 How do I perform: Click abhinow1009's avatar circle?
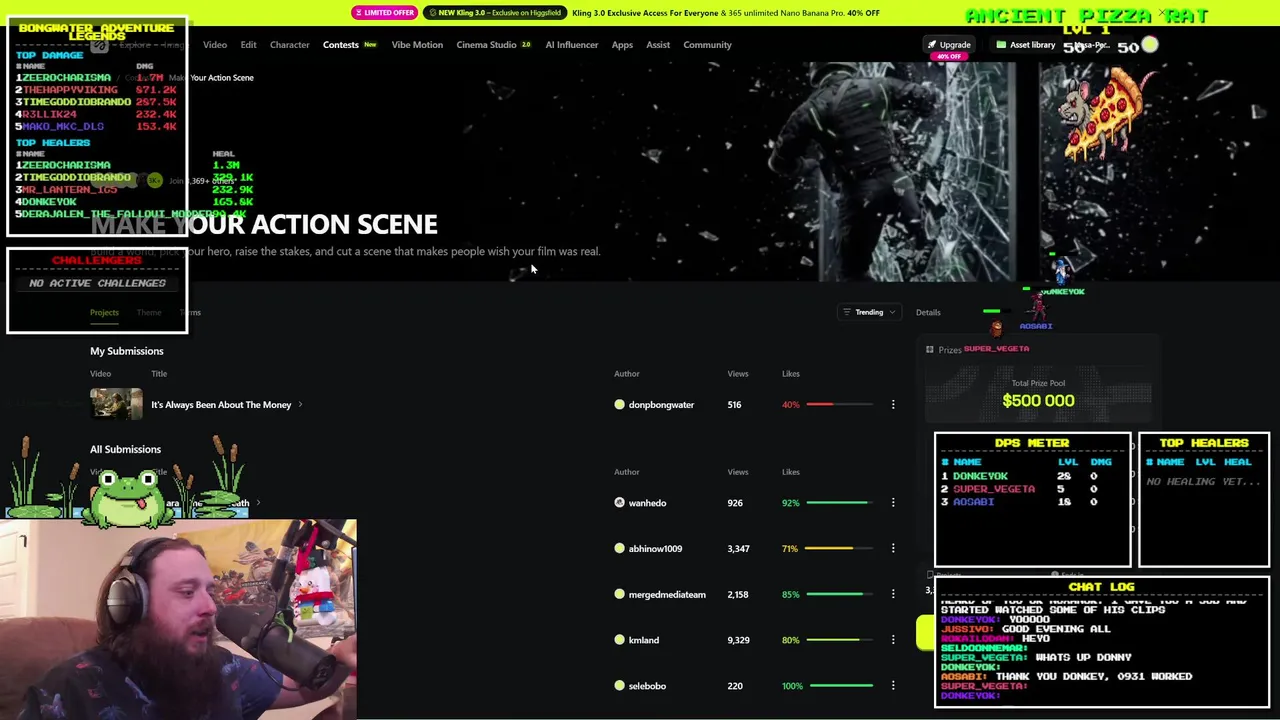coord(619,549)
